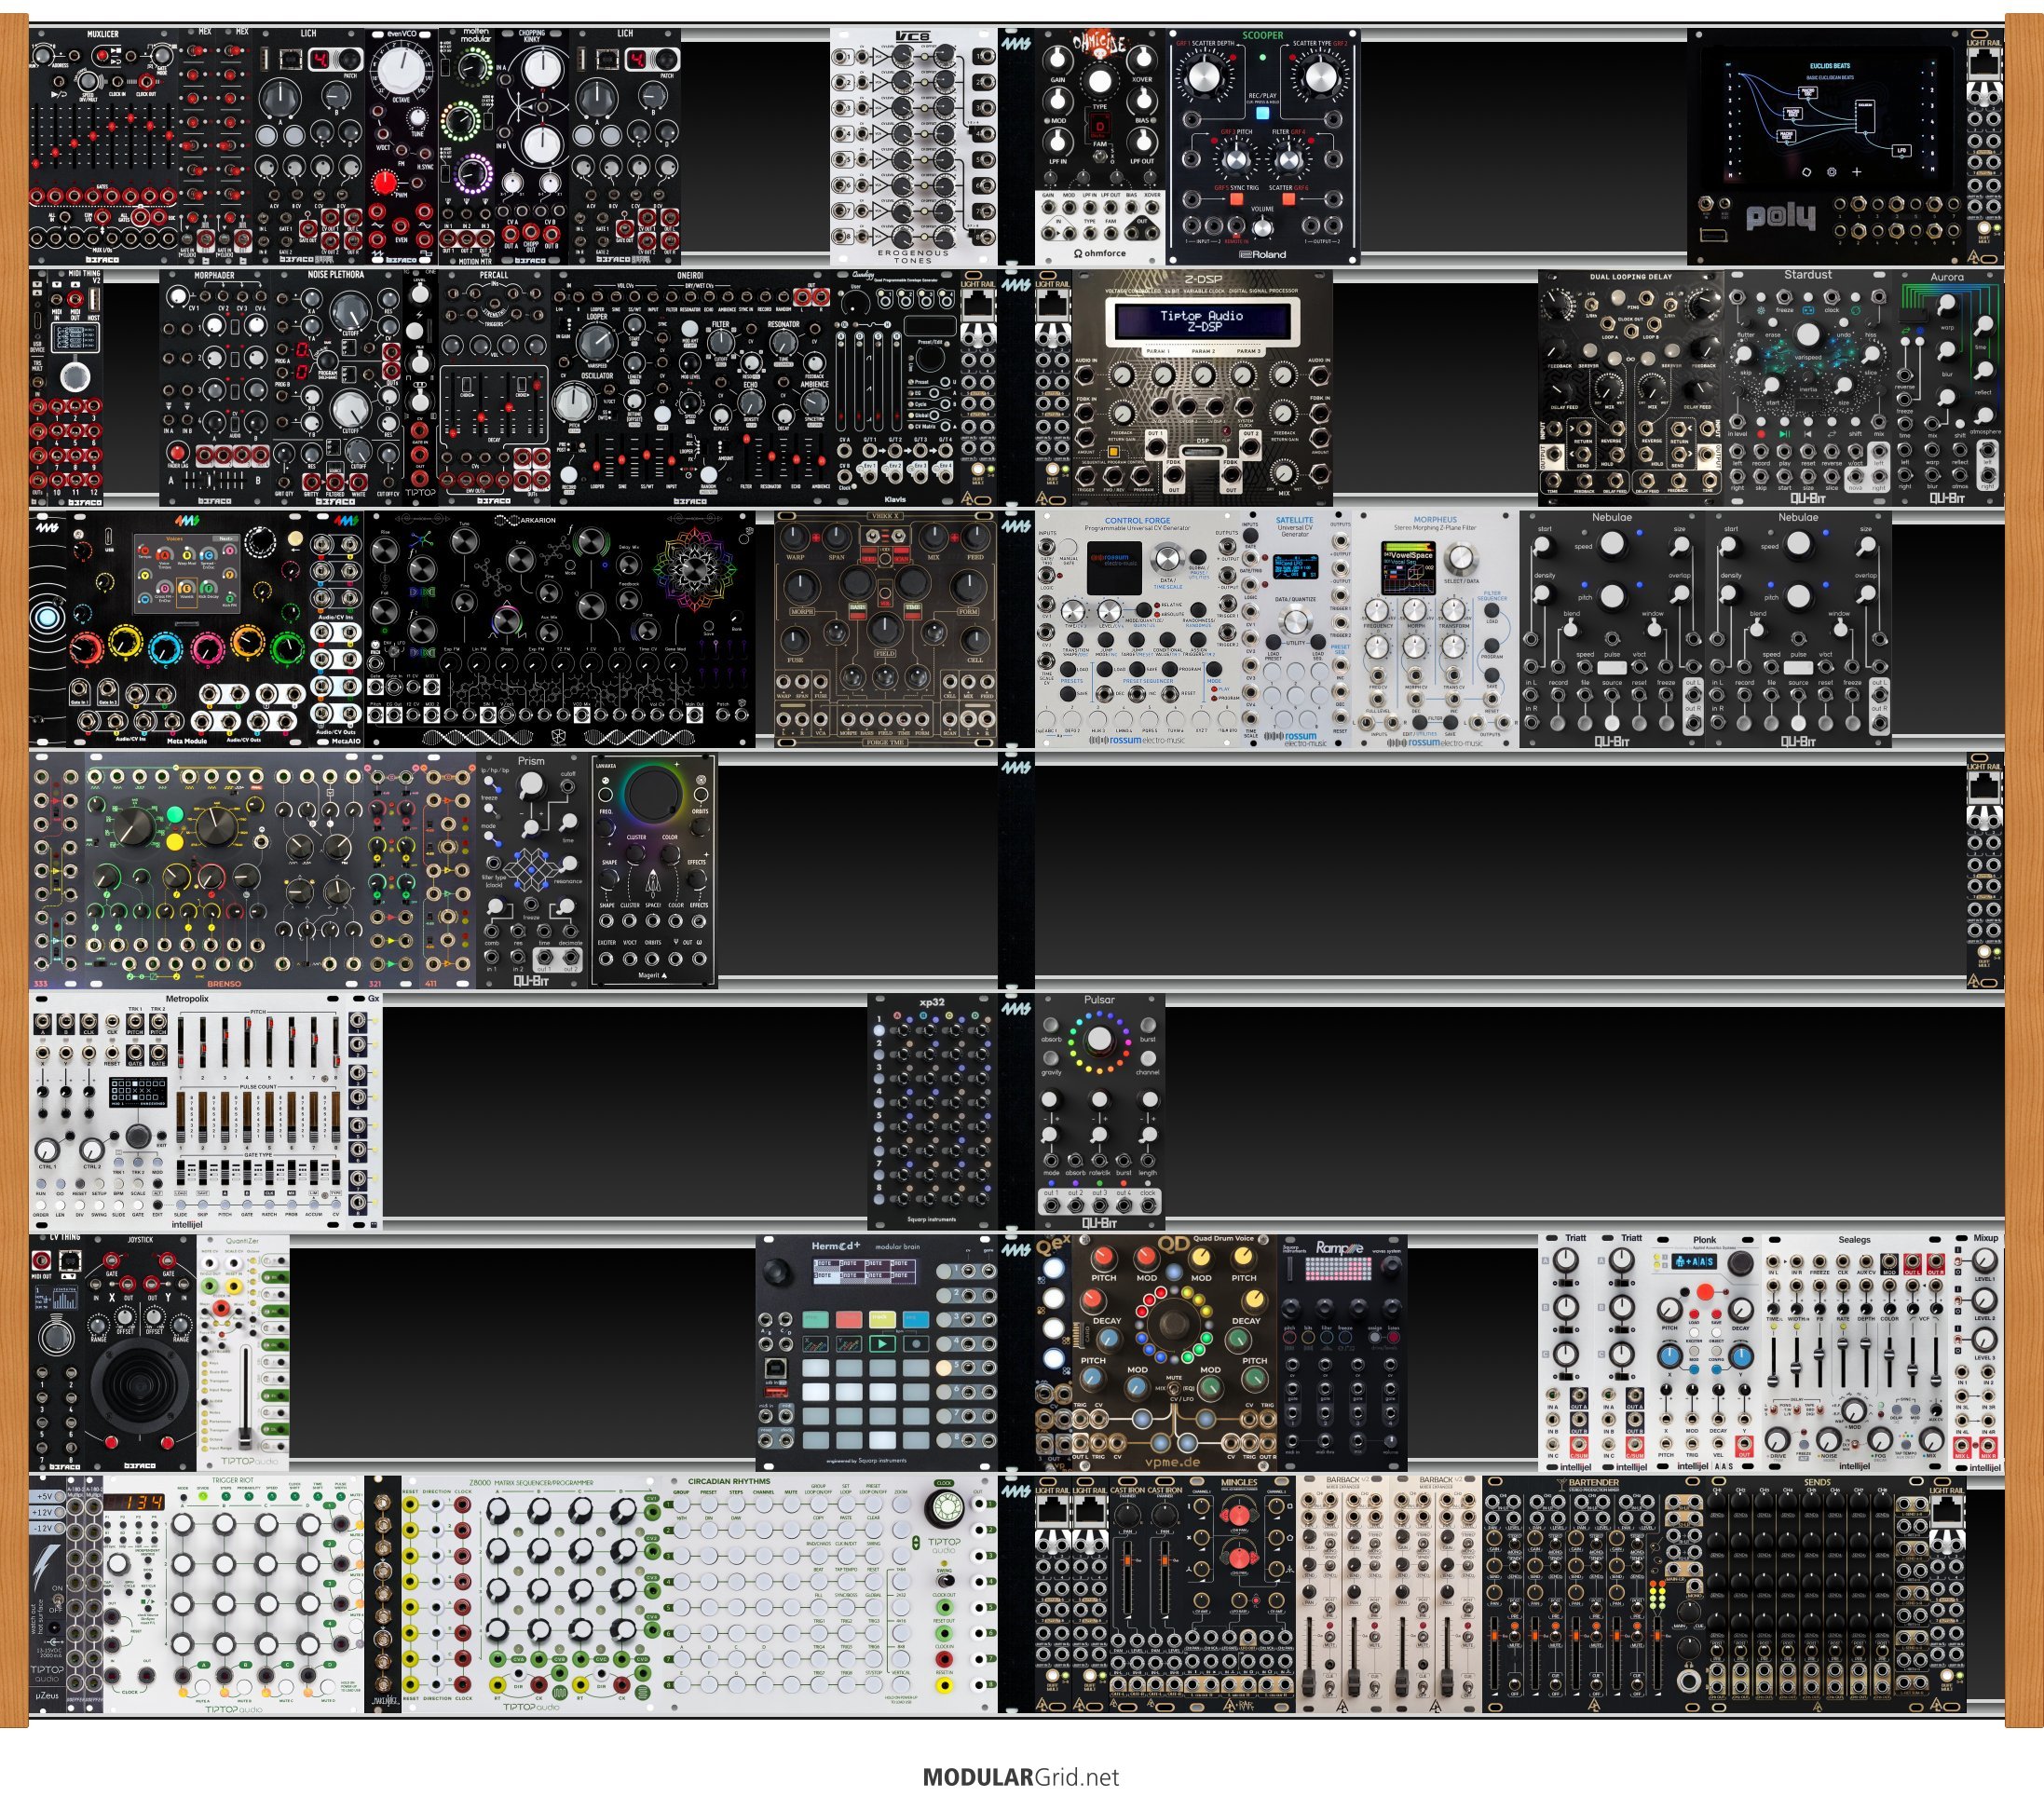Select the Control Forge module
The image size is (2044, 1797).
coord(1137,630)
